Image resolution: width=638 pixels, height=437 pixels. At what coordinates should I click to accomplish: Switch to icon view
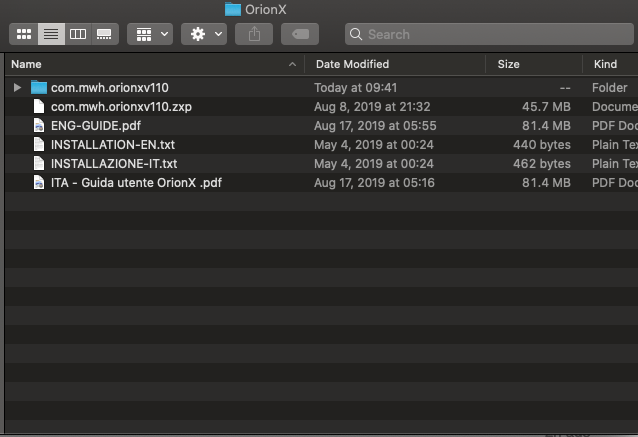click(x=24, y=34)
